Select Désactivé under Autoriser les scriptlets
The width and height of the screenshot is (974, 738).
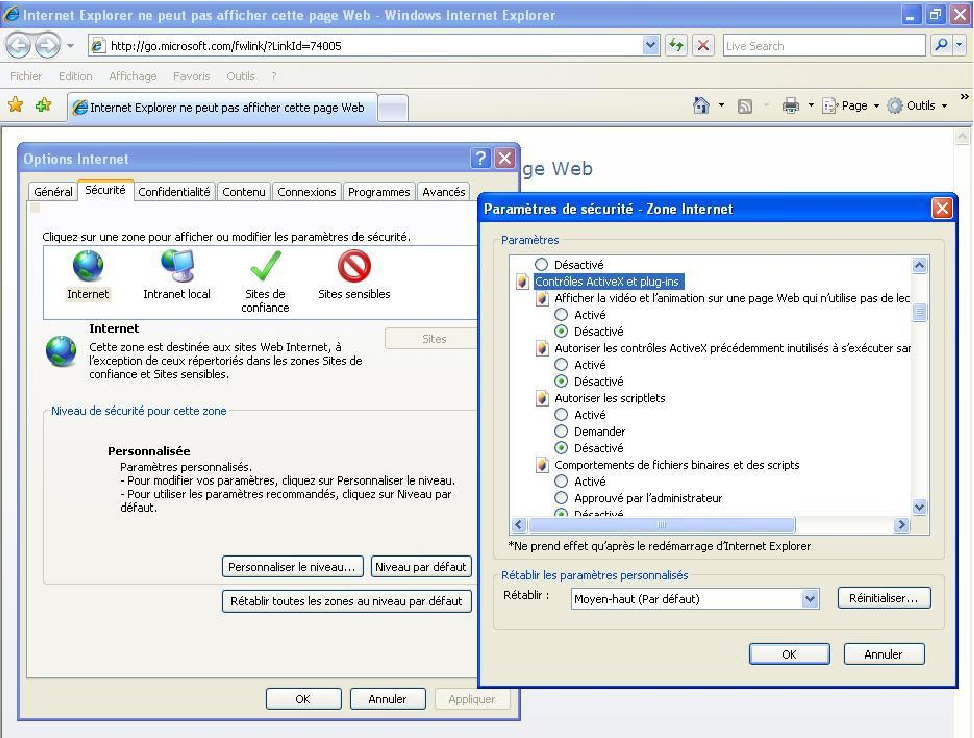pyautogui.click(x=561, y=447)
